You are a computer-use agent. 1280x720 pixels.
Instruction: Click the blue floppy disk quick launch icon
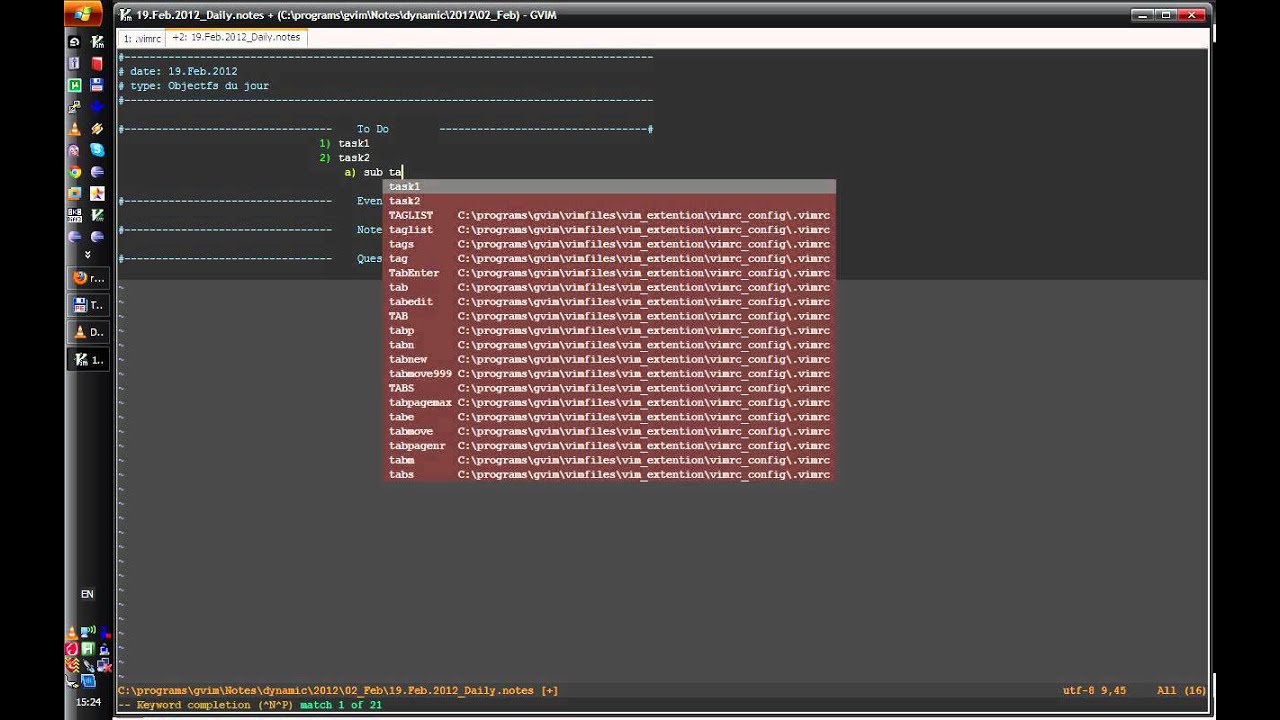(97, 85)
